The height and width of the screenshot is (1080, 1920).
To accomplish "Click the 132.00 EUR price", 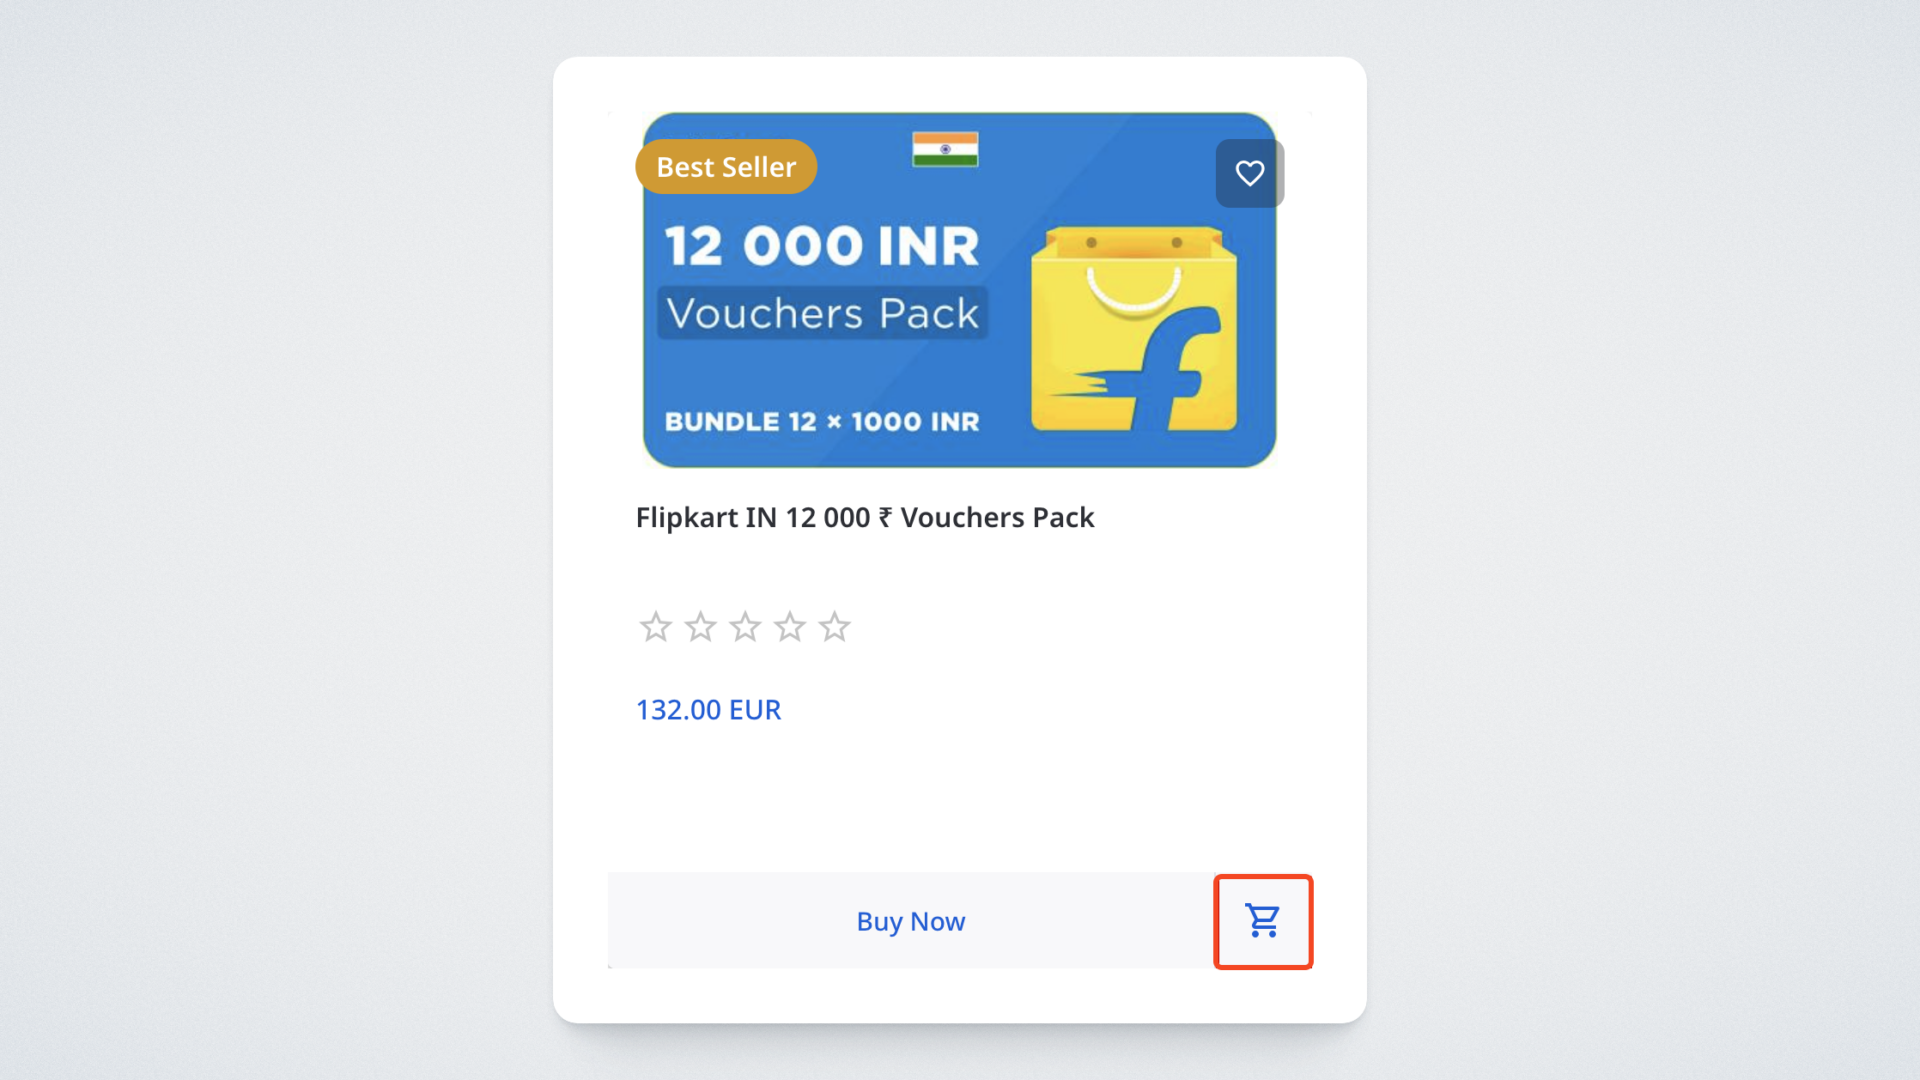I will (708, 709).
